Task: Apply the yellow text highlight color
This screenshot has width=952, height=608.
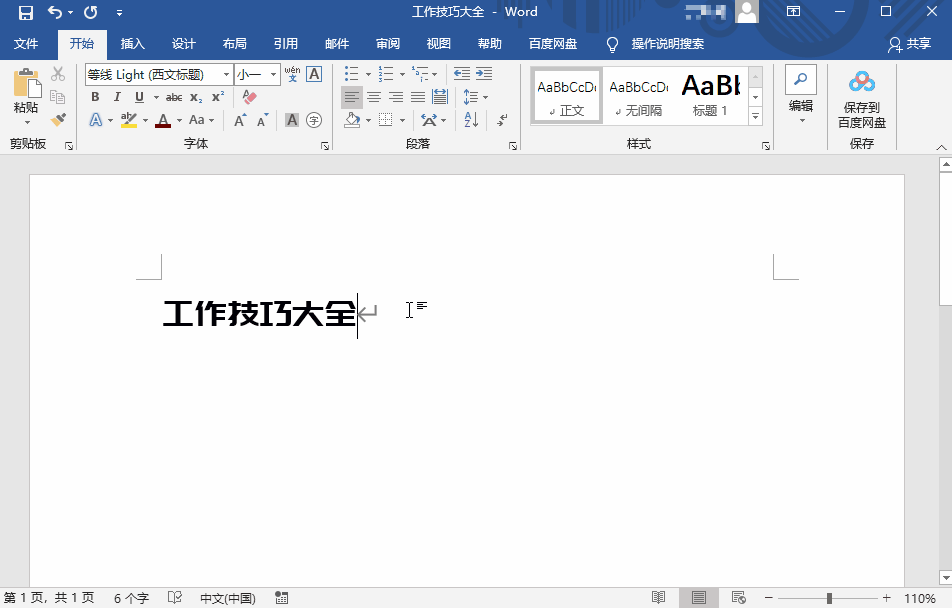Action: 129,120
